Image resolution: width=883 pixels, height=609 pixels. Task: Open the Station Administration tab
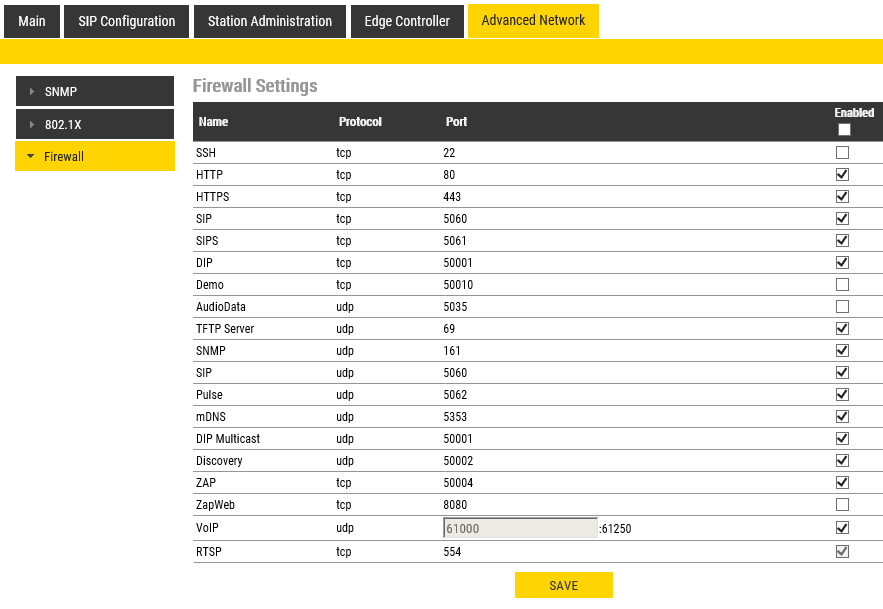pos(270,21)
